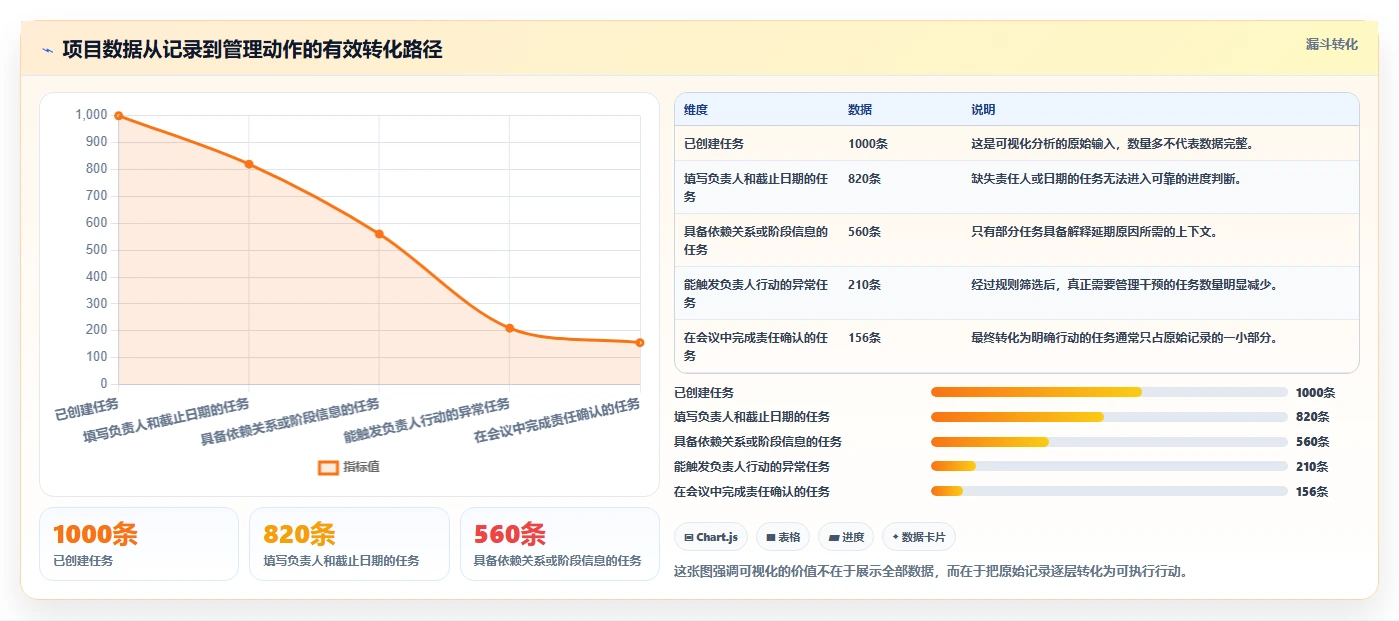This screenshot has width=1399, height=621.
Task: Click the 560条 value beside the progress bar
Action: (x=1312, y=442)
